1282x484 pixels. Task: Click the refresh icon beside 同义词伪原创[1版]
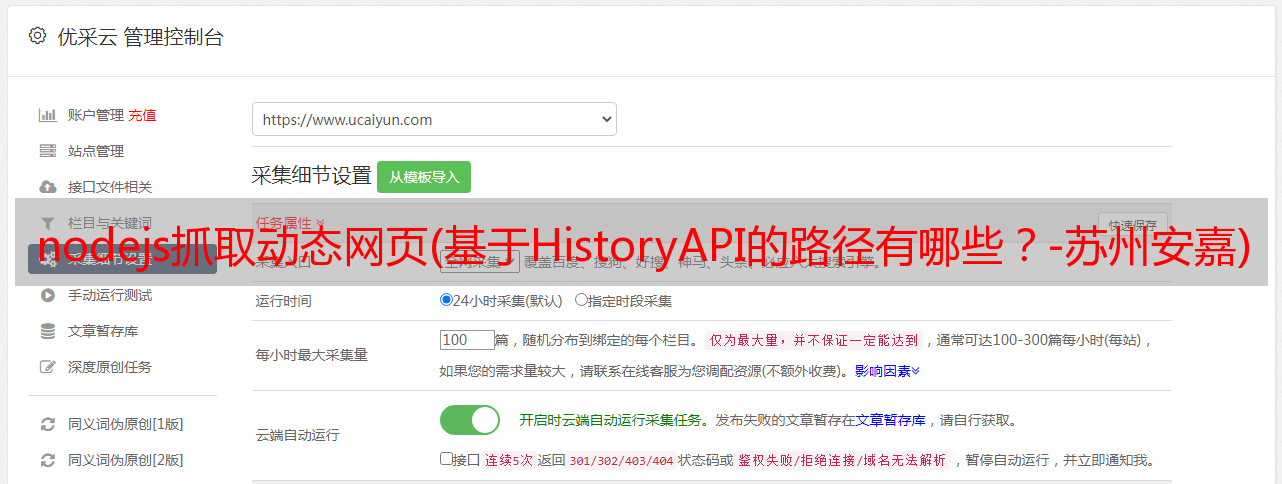pos(47,424)
